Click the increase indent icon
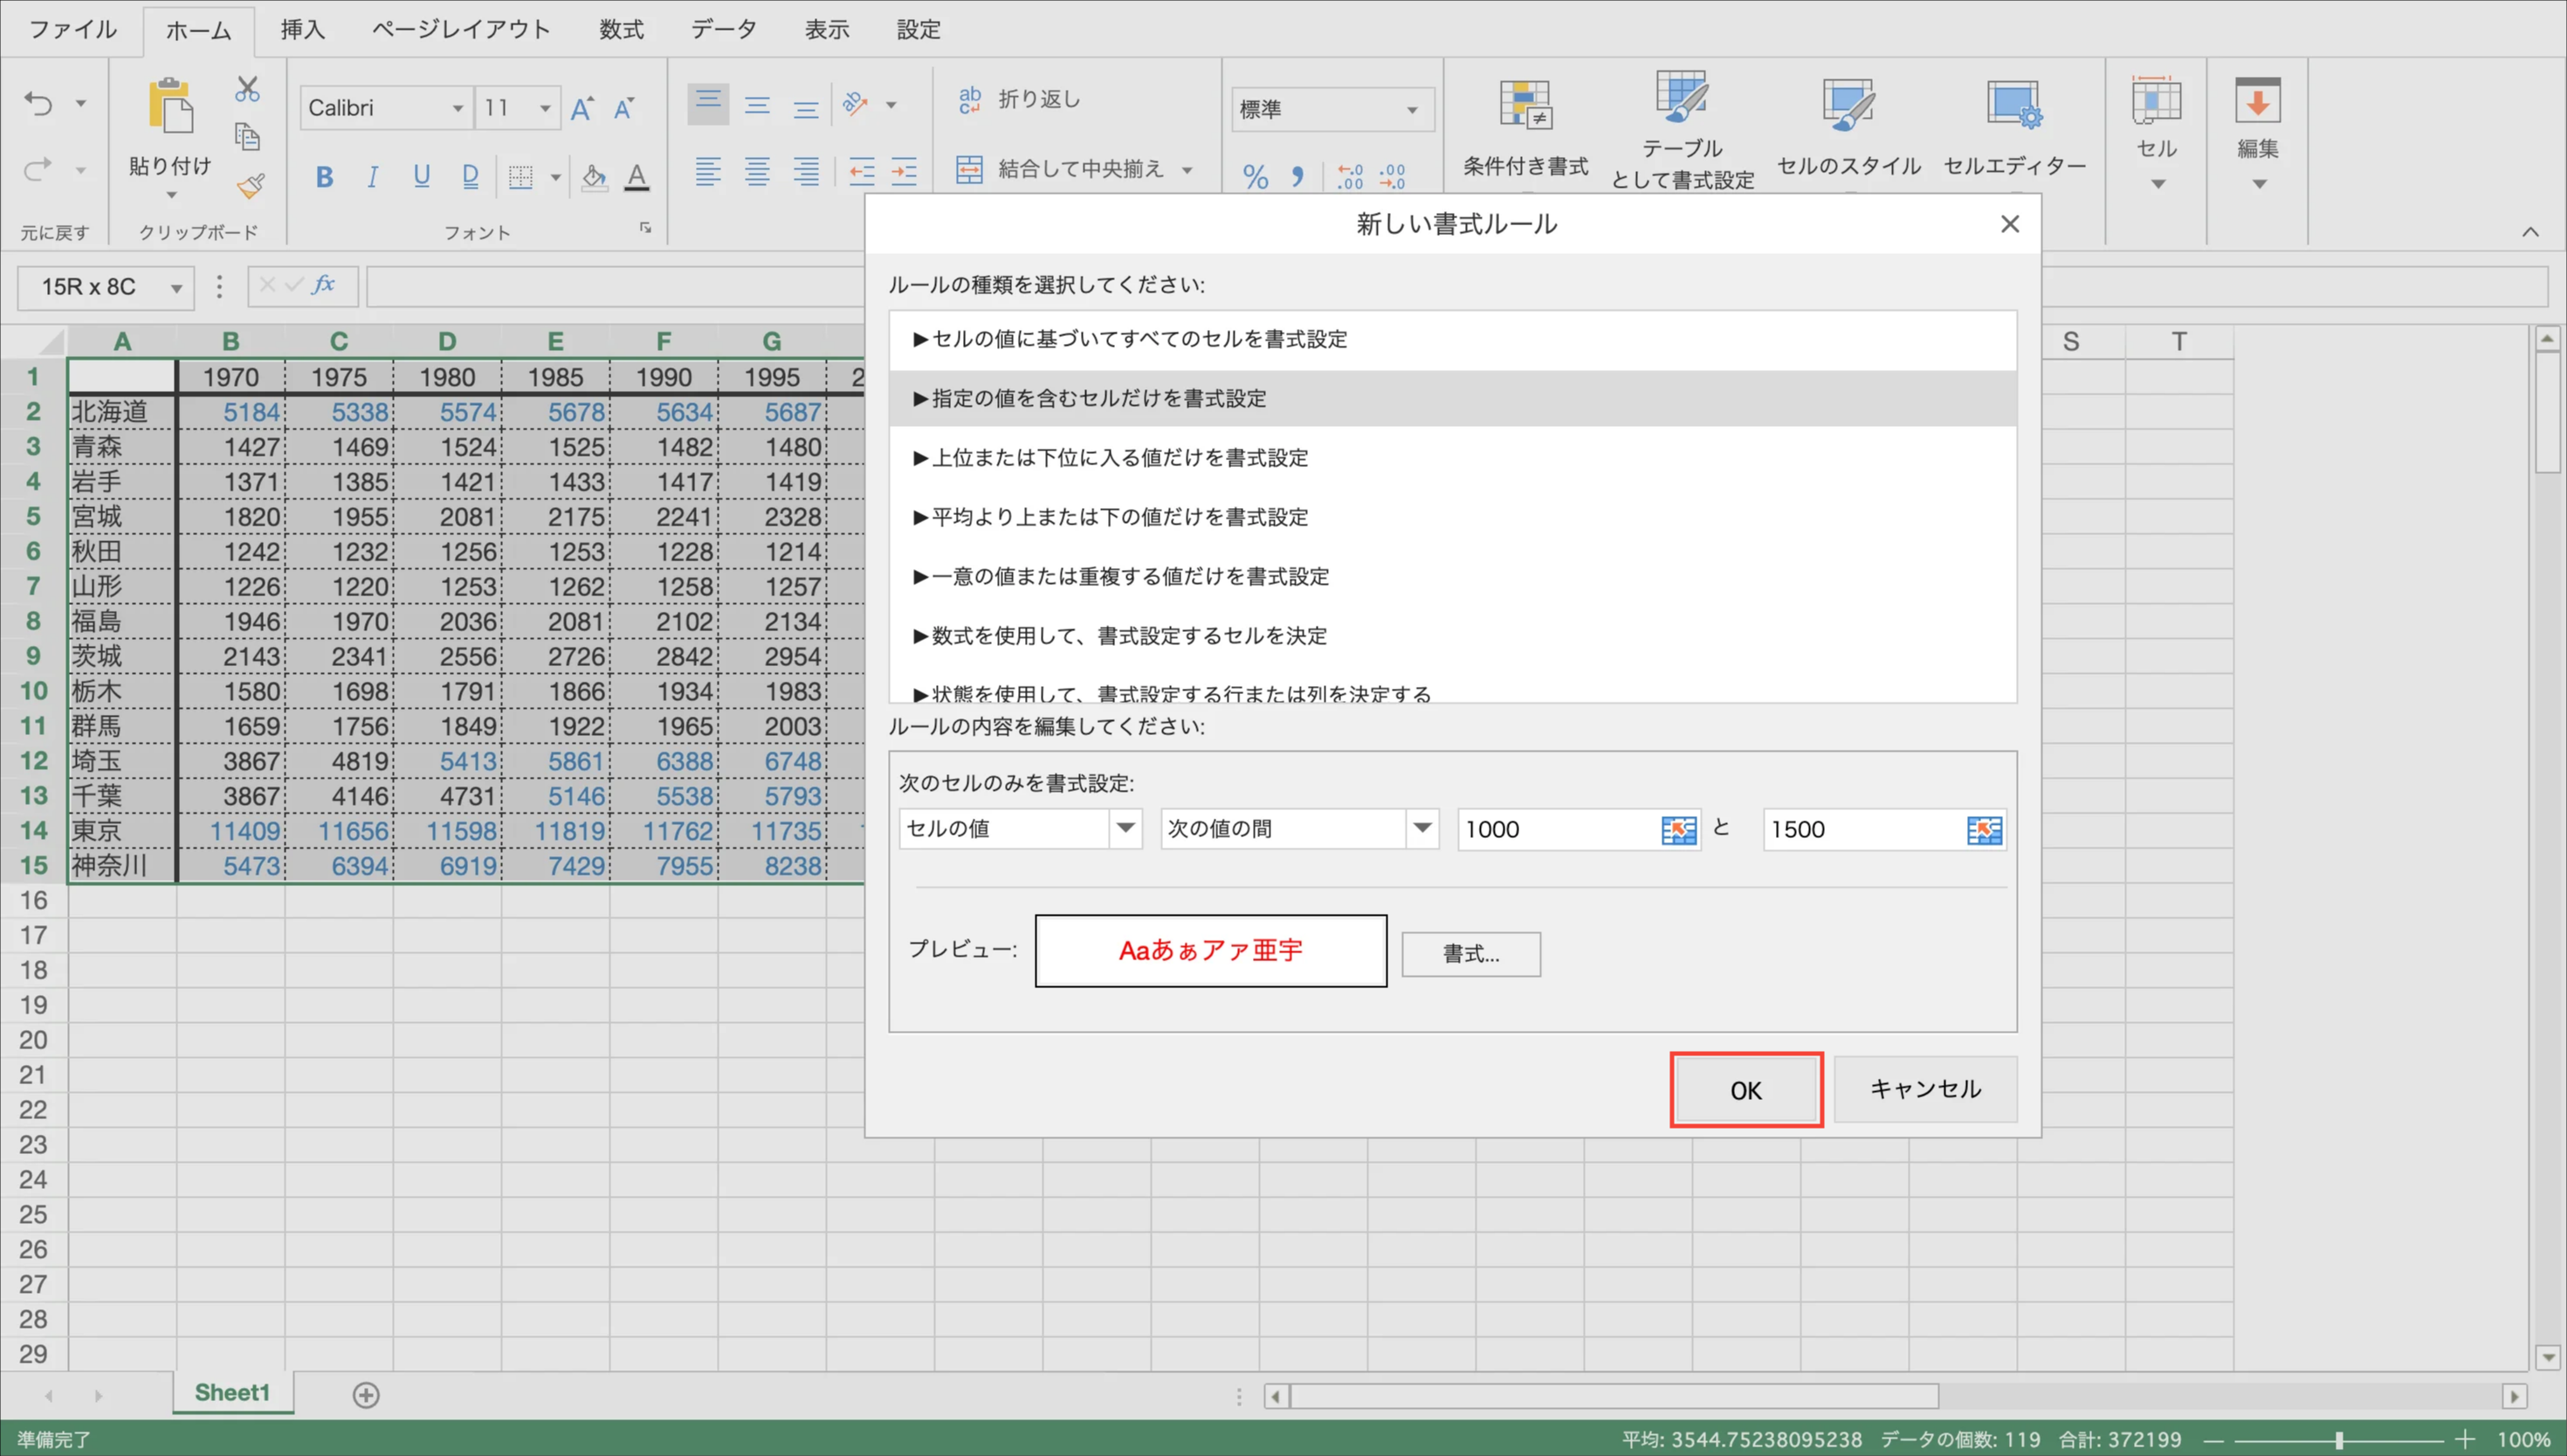The width and height of the screenshot is (2567, 1456). 904,172
